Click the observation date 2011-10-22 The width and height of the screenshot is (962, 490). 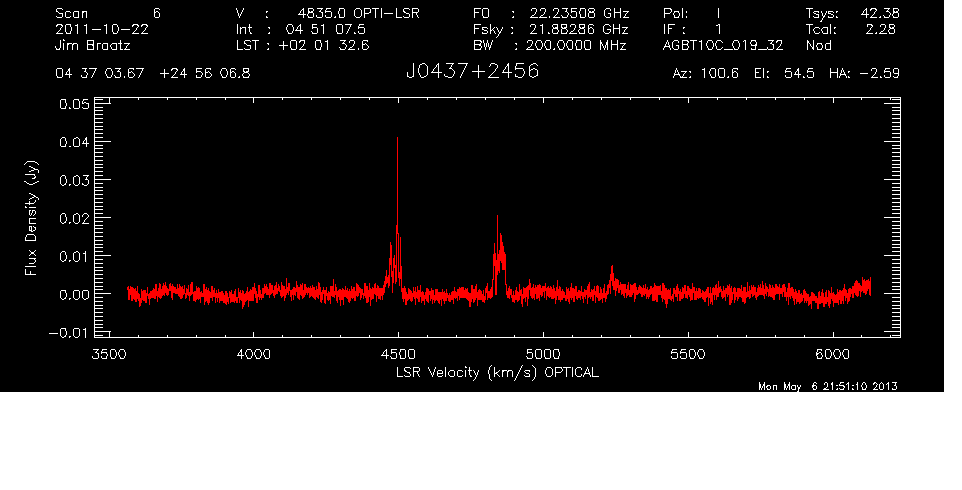point(102,29)
